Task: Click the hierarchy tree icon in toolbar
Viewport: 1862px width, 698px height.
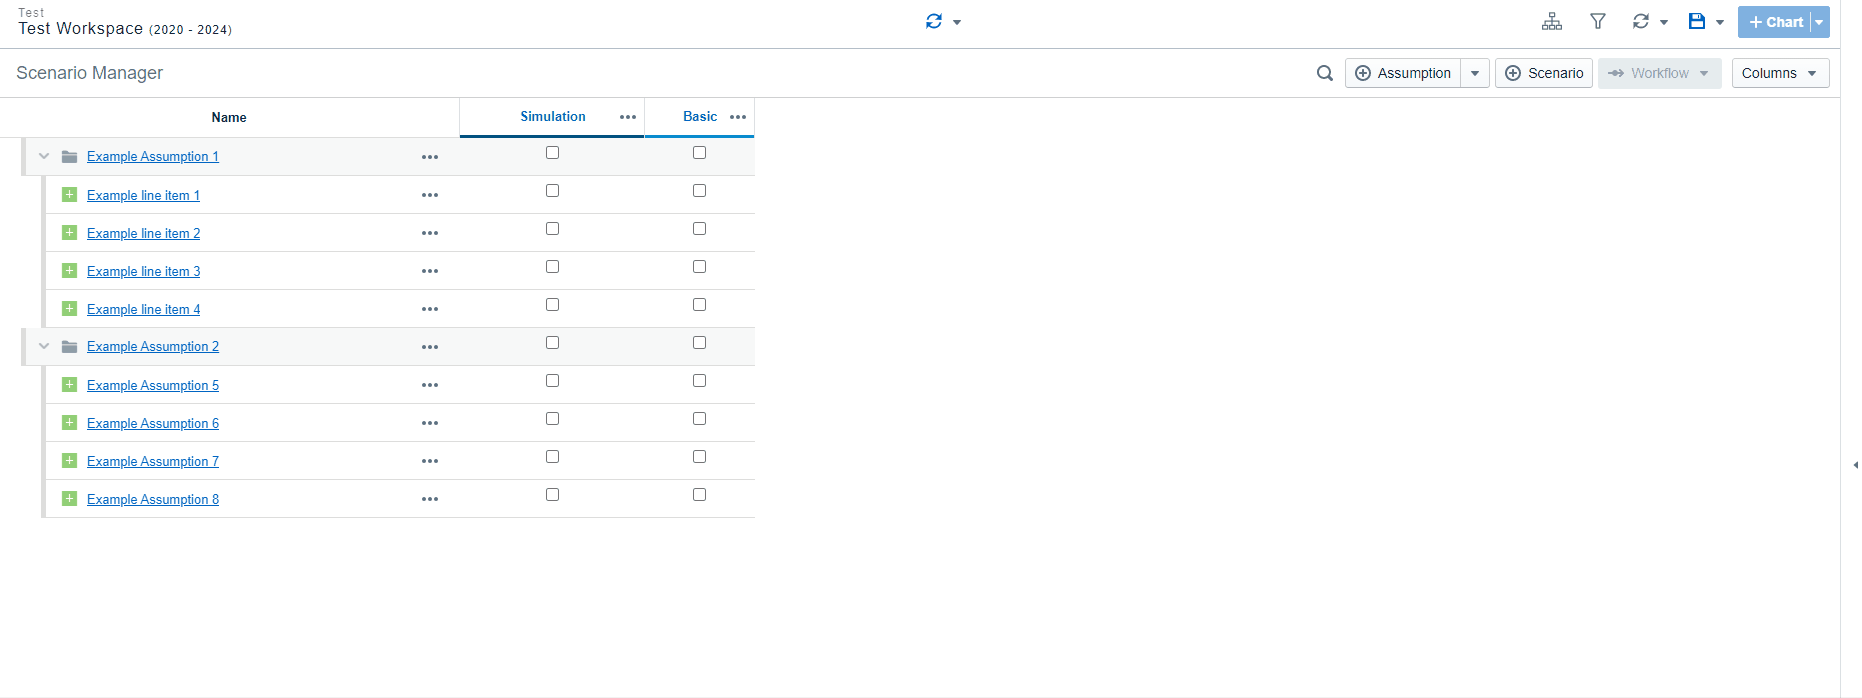Action: coord(1552,21)
